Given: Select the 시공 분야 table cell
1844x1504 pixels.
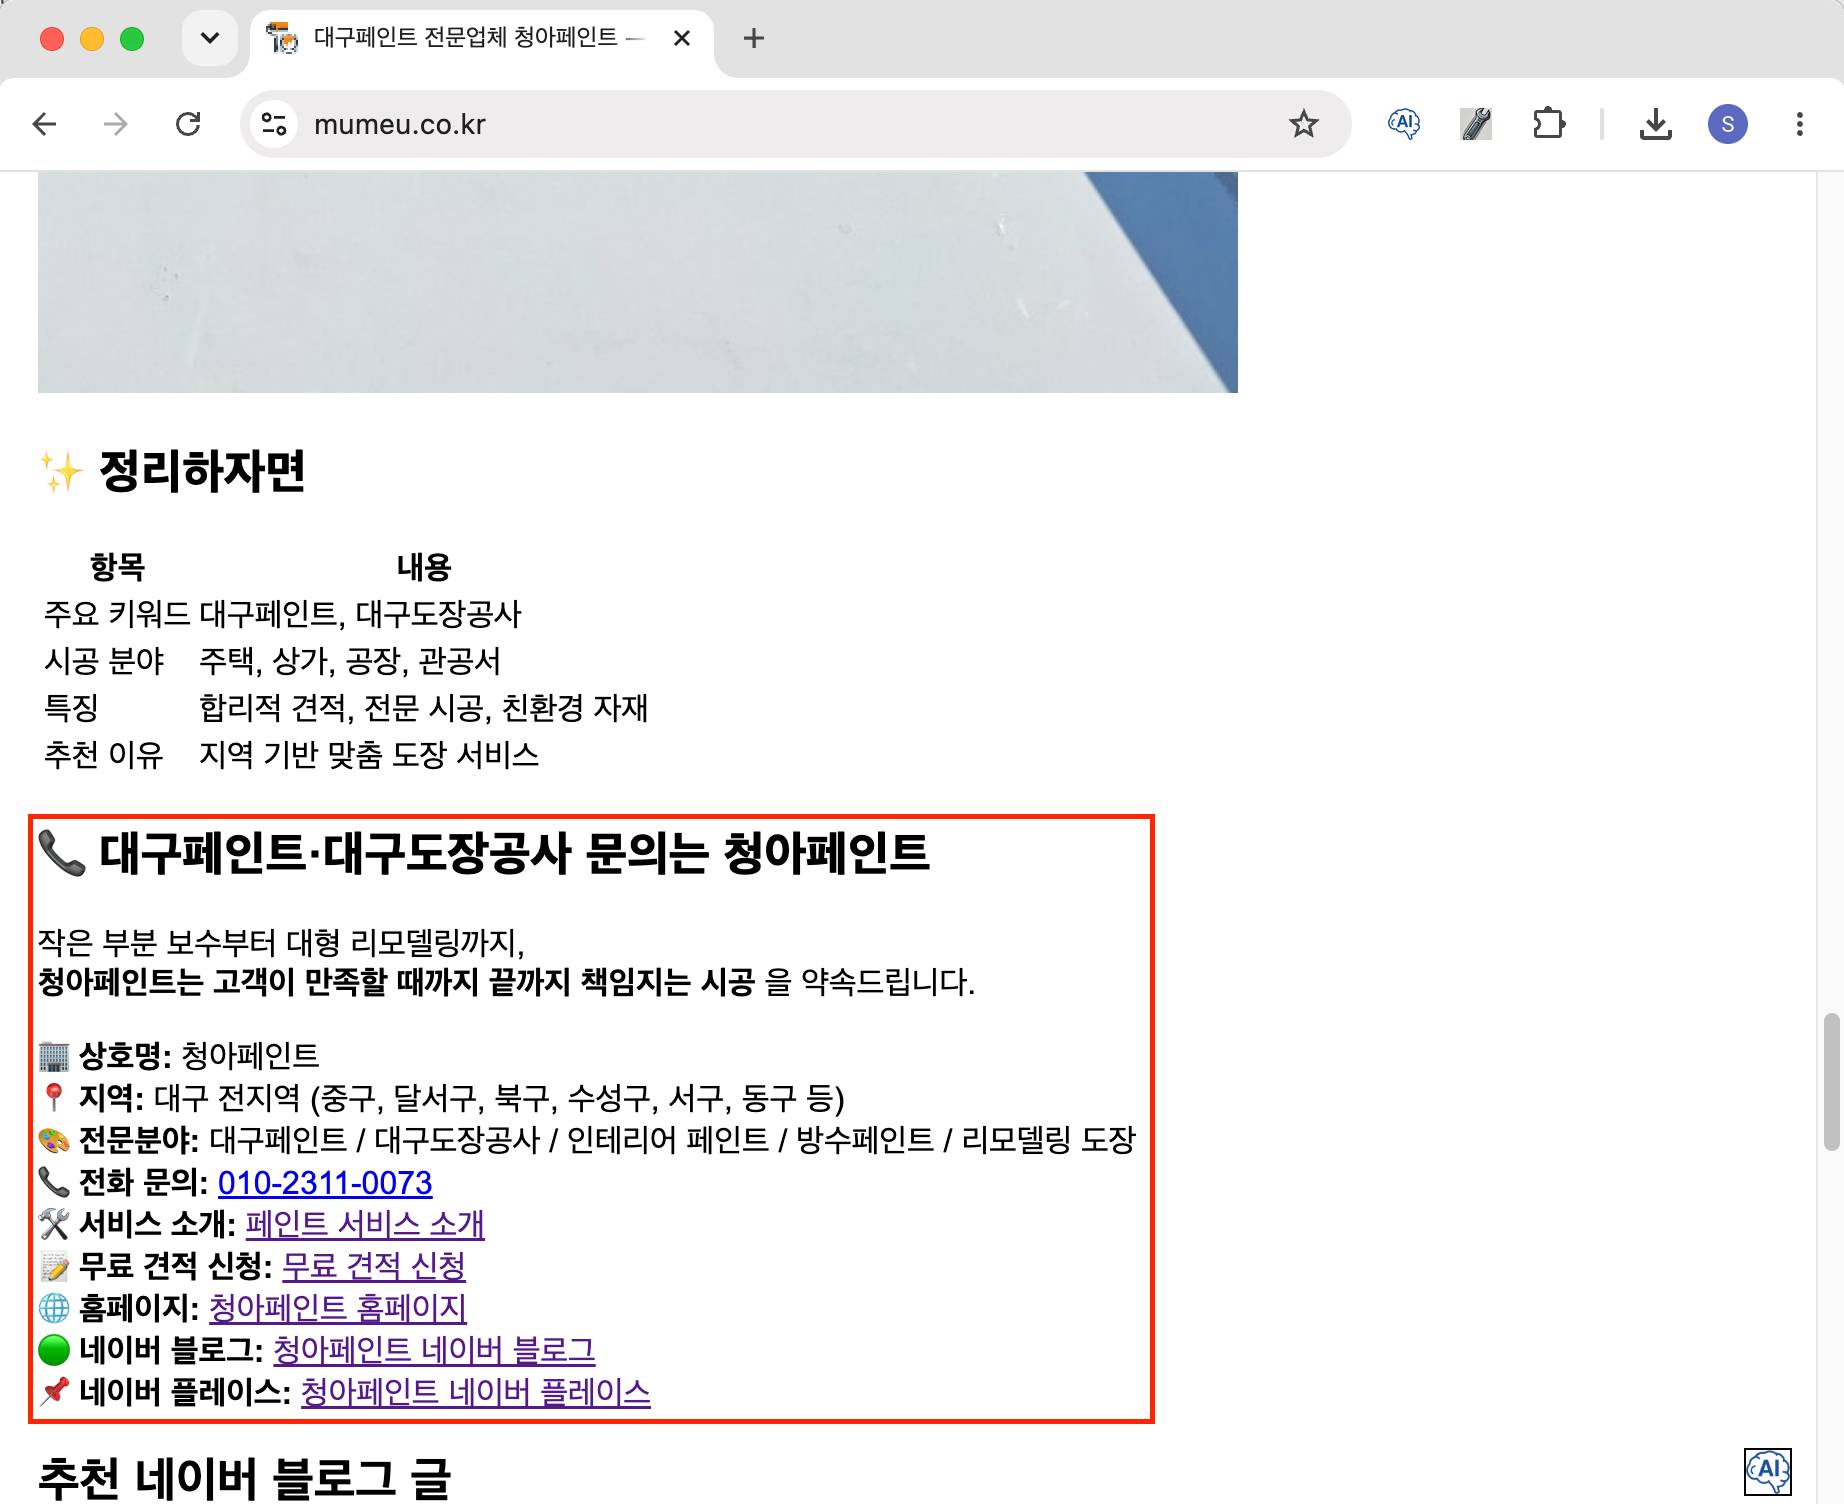Looking at the screenshot, I should 104,661.
